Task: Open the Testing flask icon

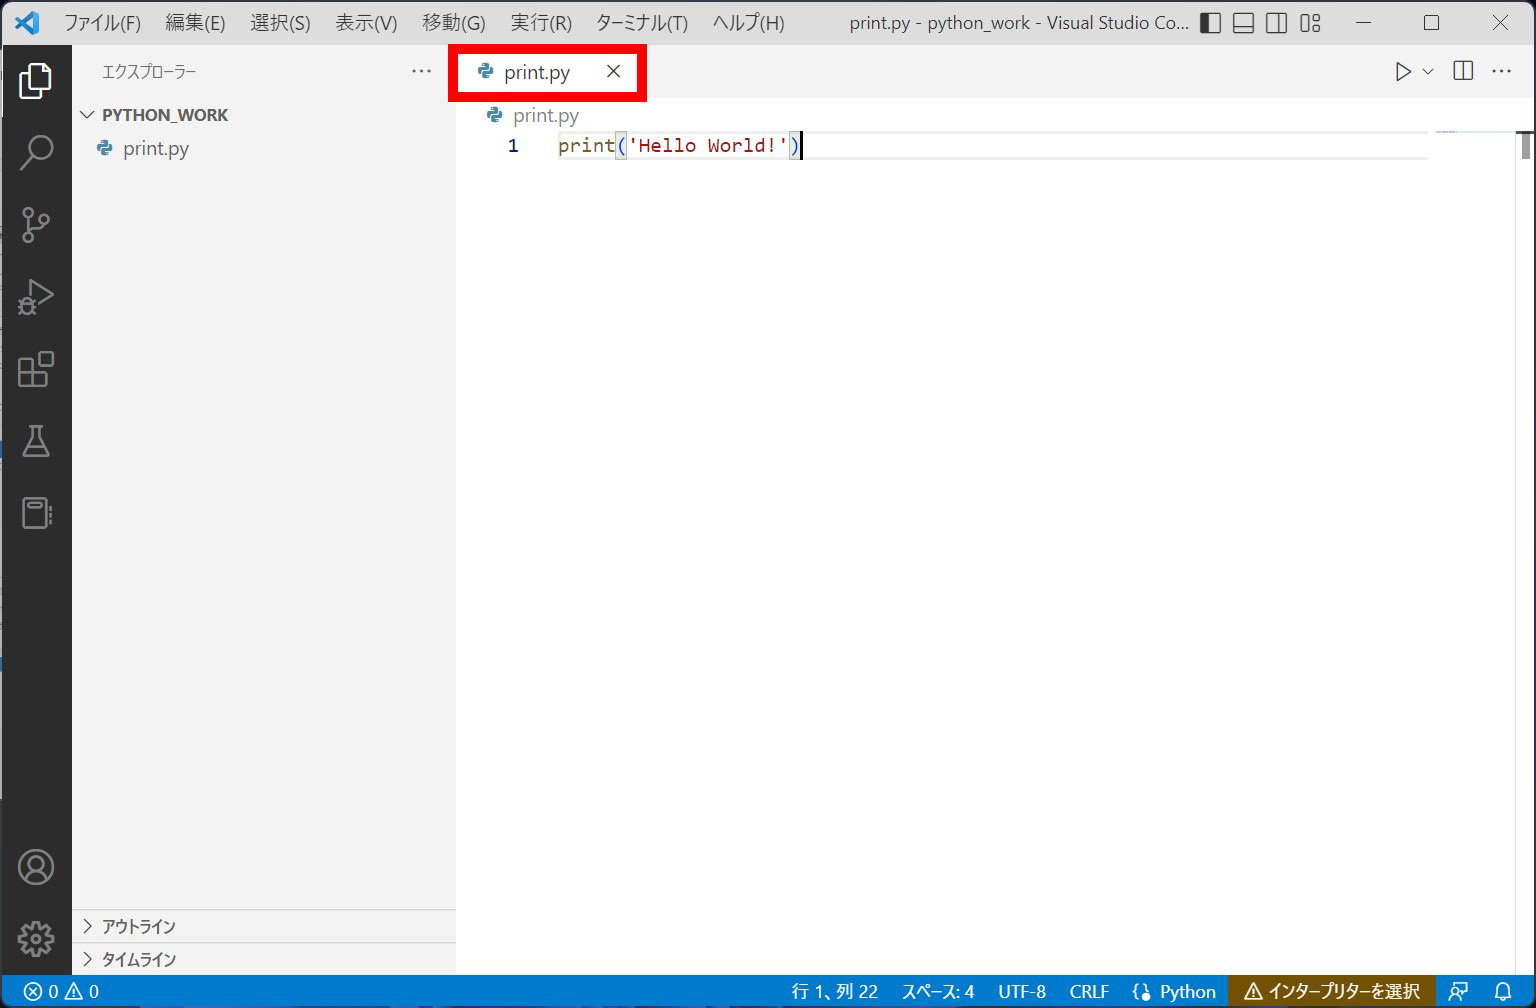Action: click(37, 441)
